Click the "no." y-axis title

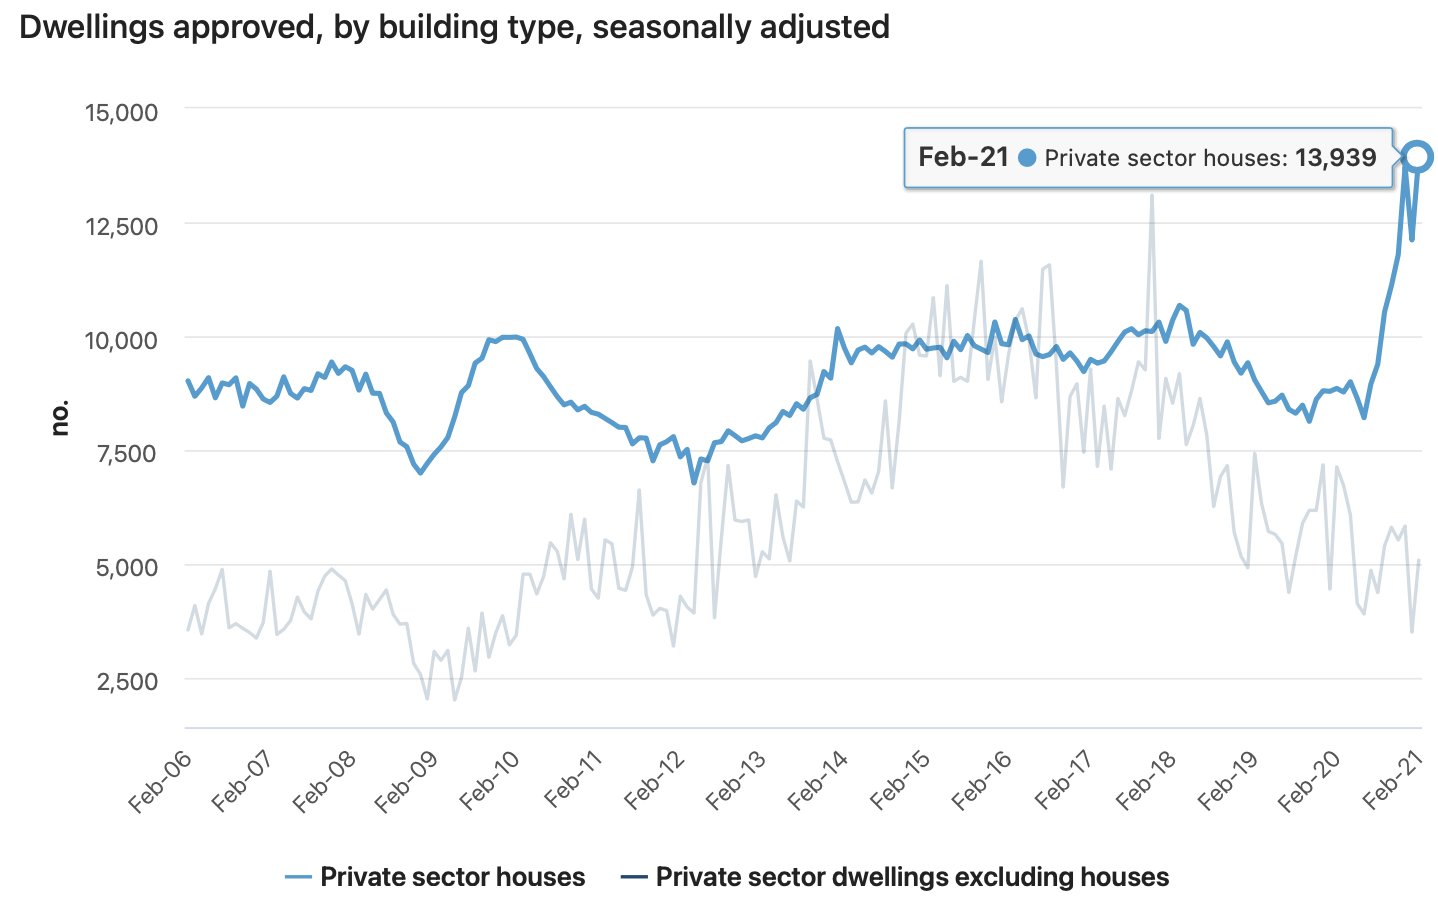point(60,417)
